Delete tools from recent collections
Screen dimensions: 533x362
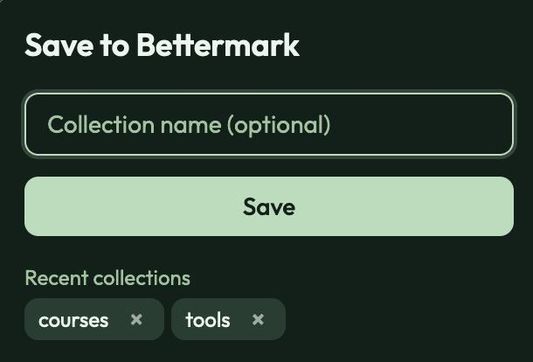[258, 320]
